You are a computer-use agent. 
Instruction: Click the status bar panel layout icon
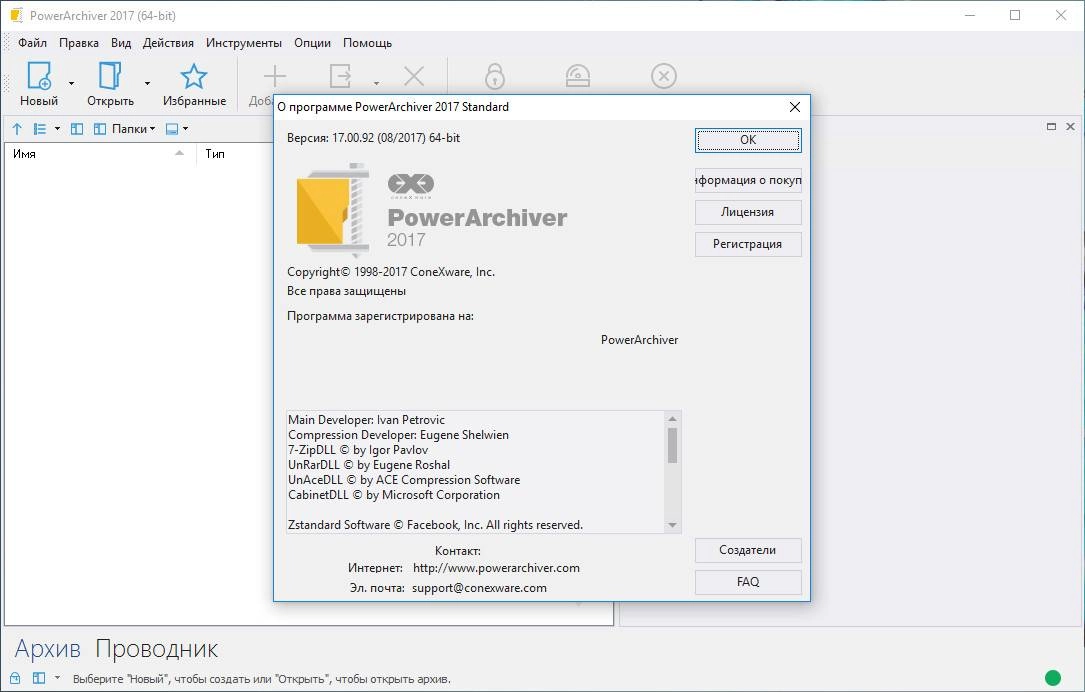pos(39,678)
